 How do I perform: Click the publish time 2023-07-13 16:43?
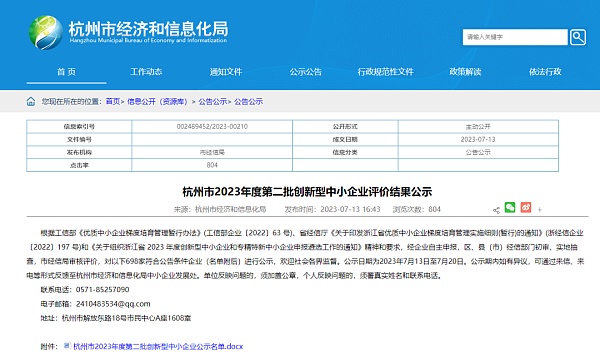333,209
